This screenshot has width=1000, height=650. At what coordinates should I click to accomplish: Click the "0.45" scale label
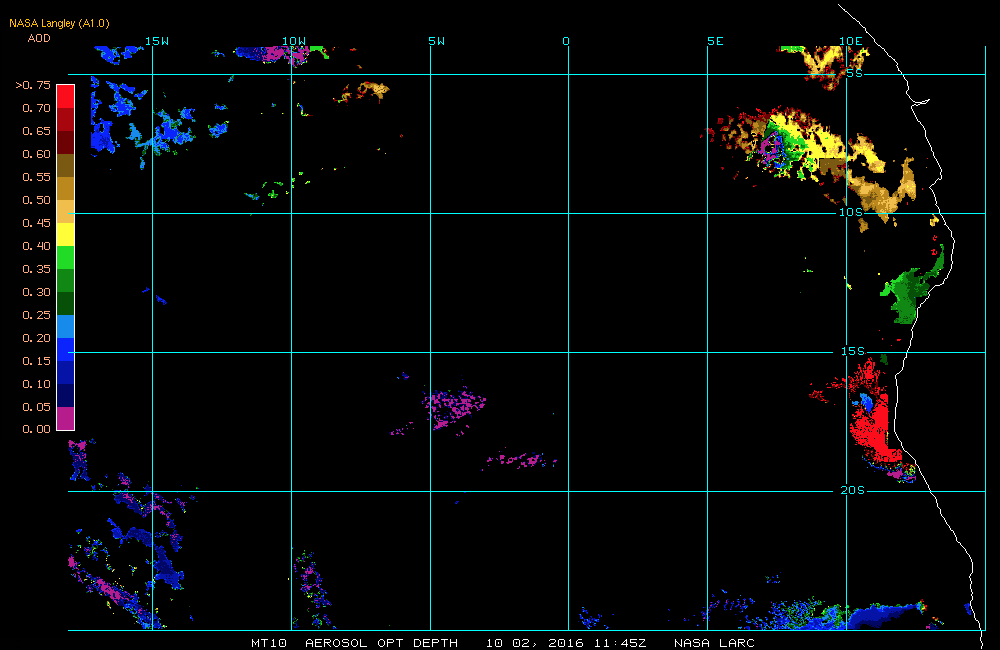(36, 223)
